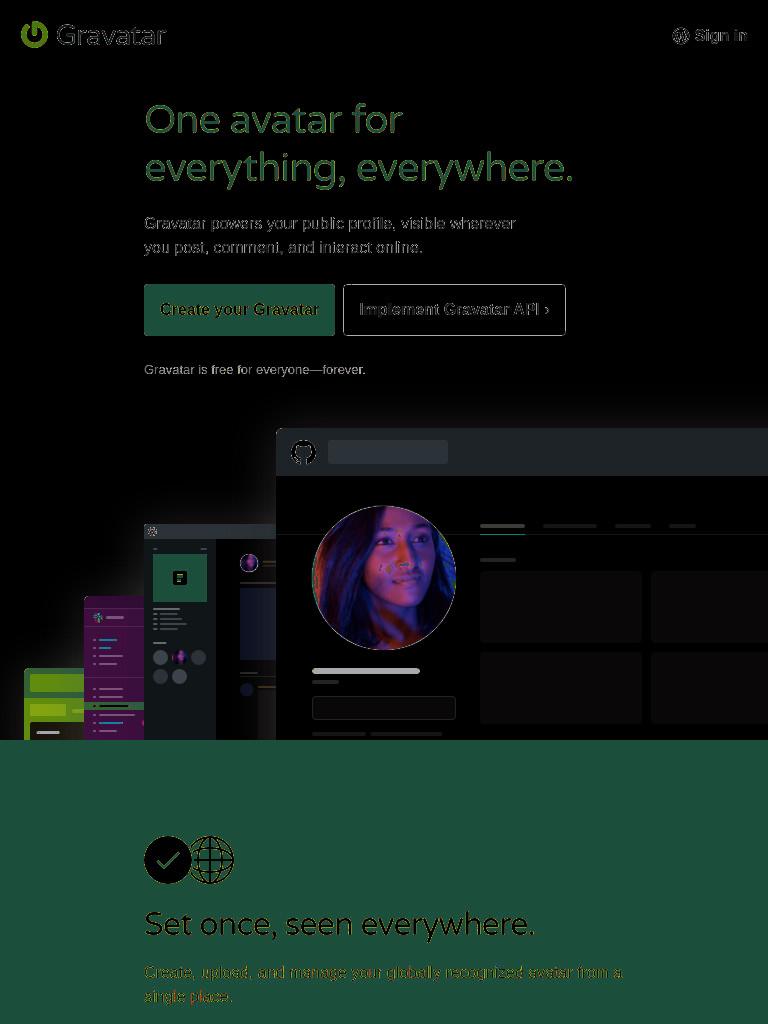
Task: Click the first underlined tab in GitHub mockup
Action: click(x=502, y=526)
